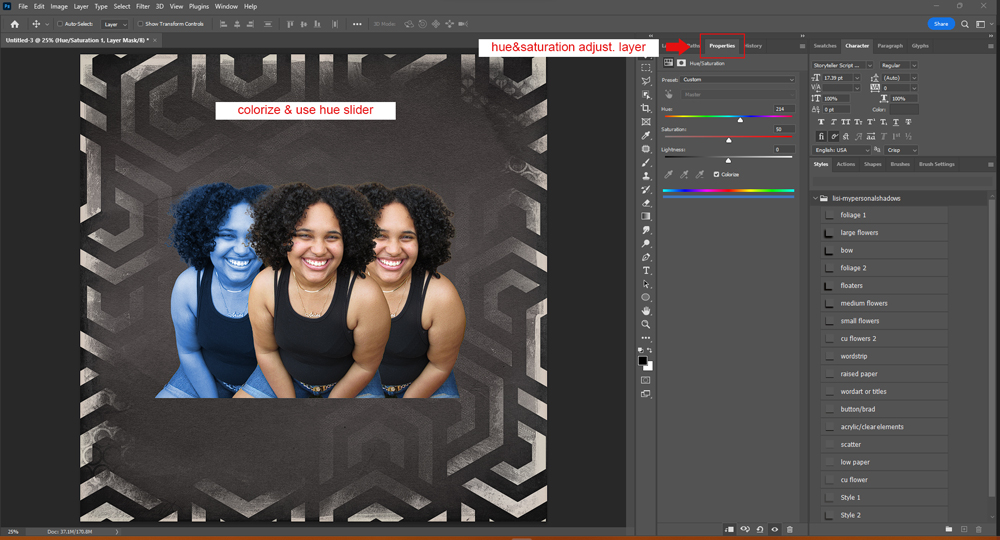This screenshot has height=540, width=1000.
Task: Select the Dodge tool
Action: point(645,244)
